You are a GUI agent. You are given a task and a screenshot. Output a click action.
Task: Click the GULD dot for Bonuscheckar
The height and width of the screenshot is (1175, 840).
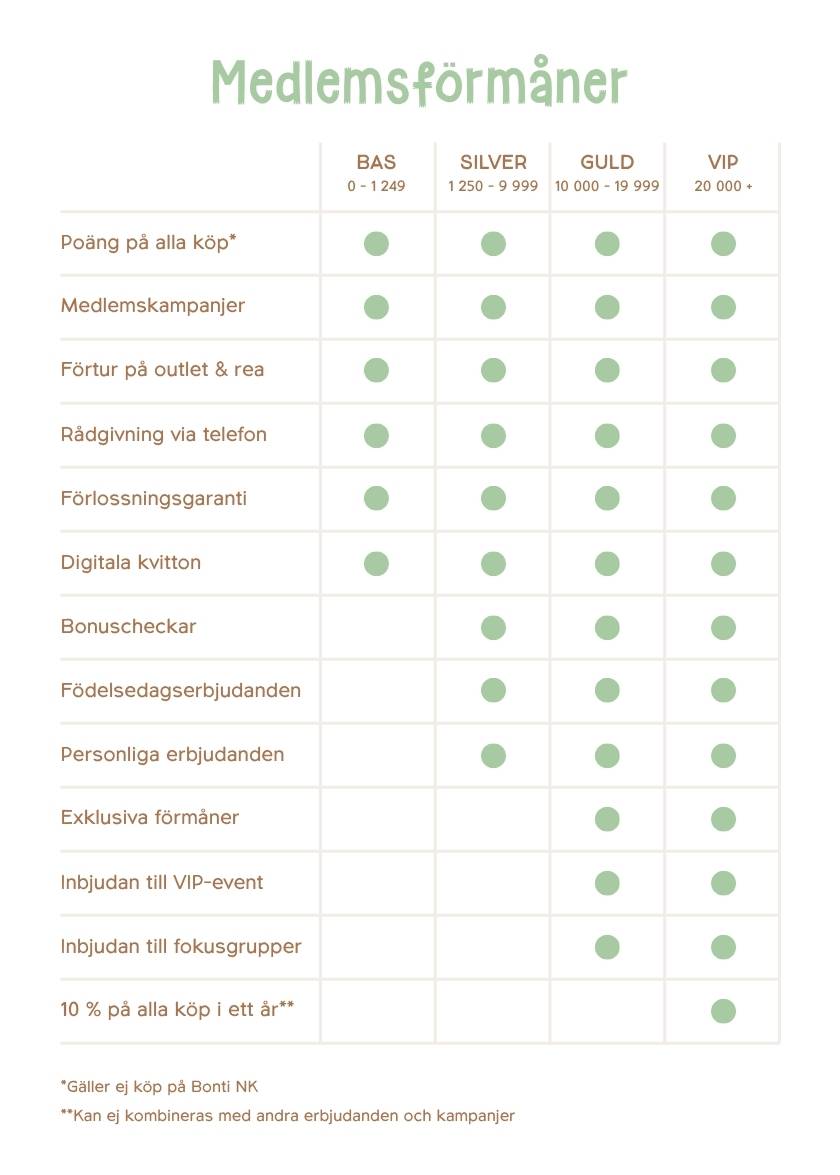pyautogui.click(x=607, y=627)
